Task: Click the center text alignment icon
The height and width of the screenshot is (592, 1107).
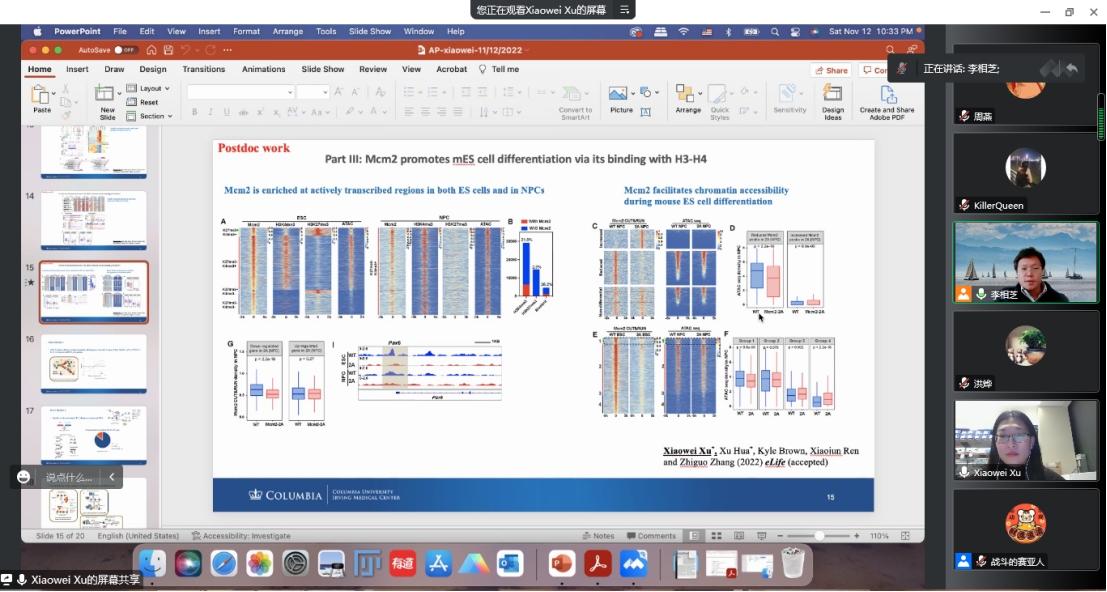Action: [425, 112]
